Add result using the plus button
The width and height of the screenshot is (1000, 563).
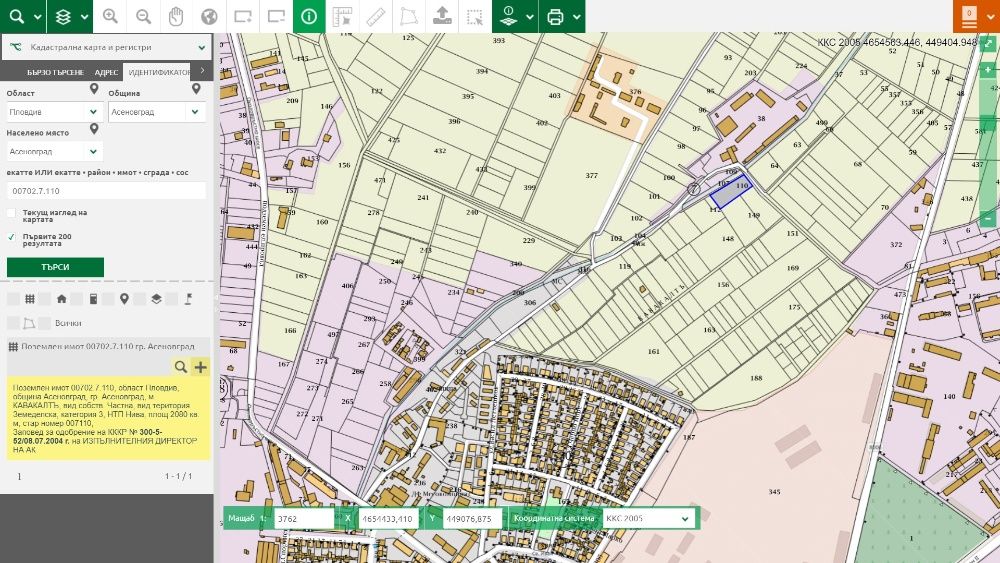click(200, 367)
